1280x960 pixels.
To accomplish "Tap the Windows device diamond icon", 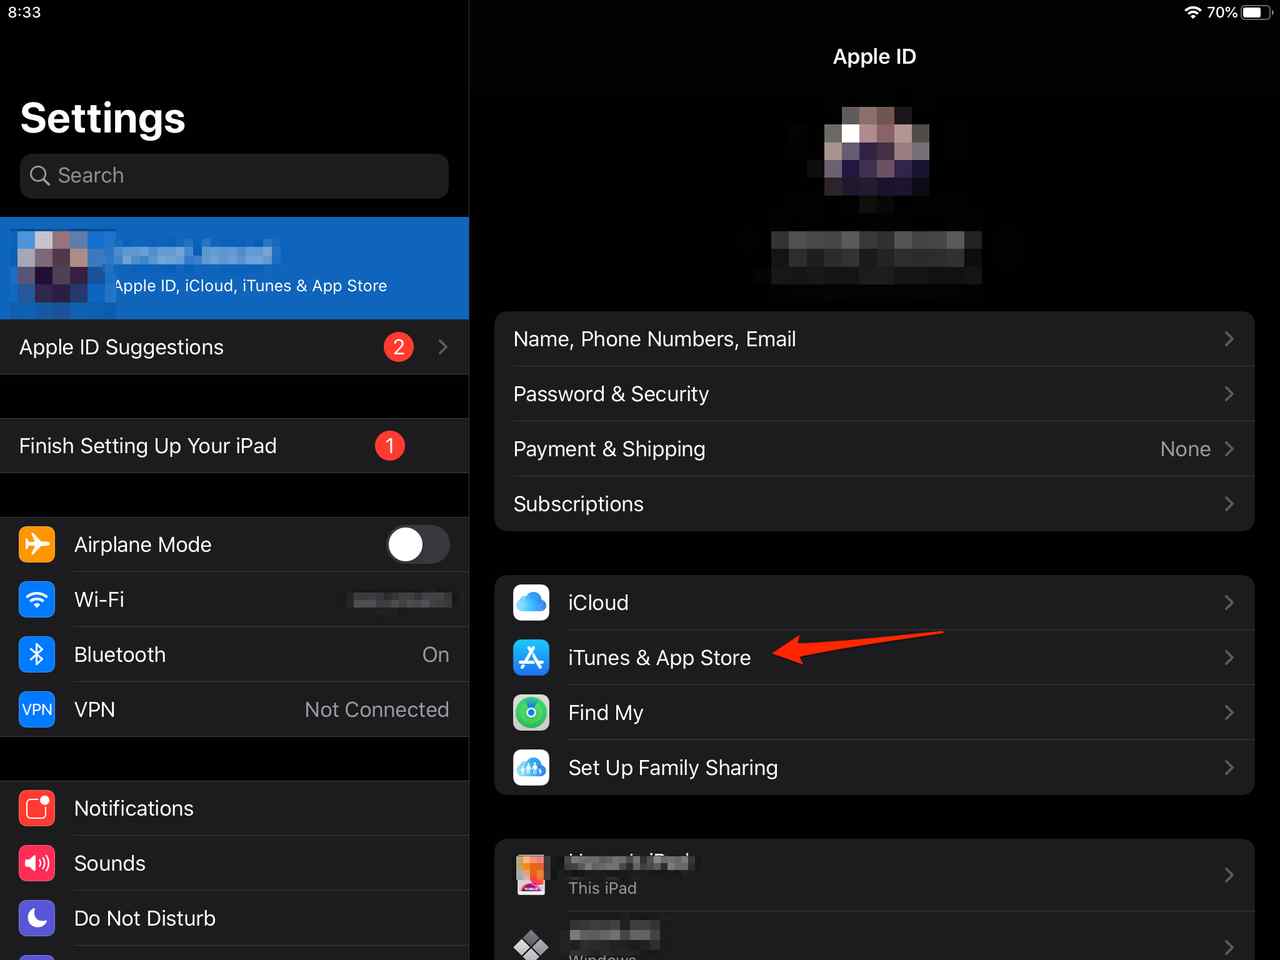I will (531, 945).
